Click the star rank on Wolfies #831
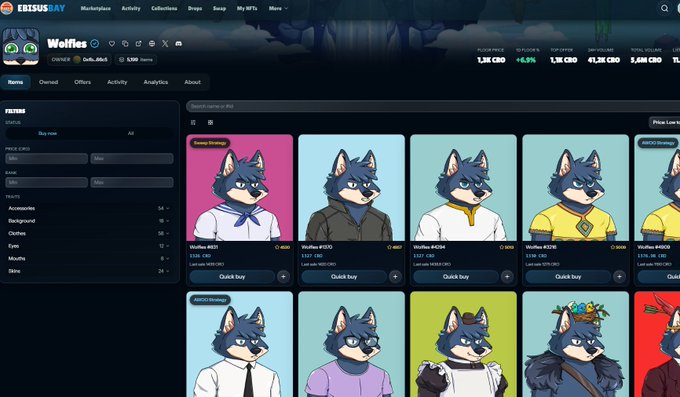 click(x=282, y=247)
